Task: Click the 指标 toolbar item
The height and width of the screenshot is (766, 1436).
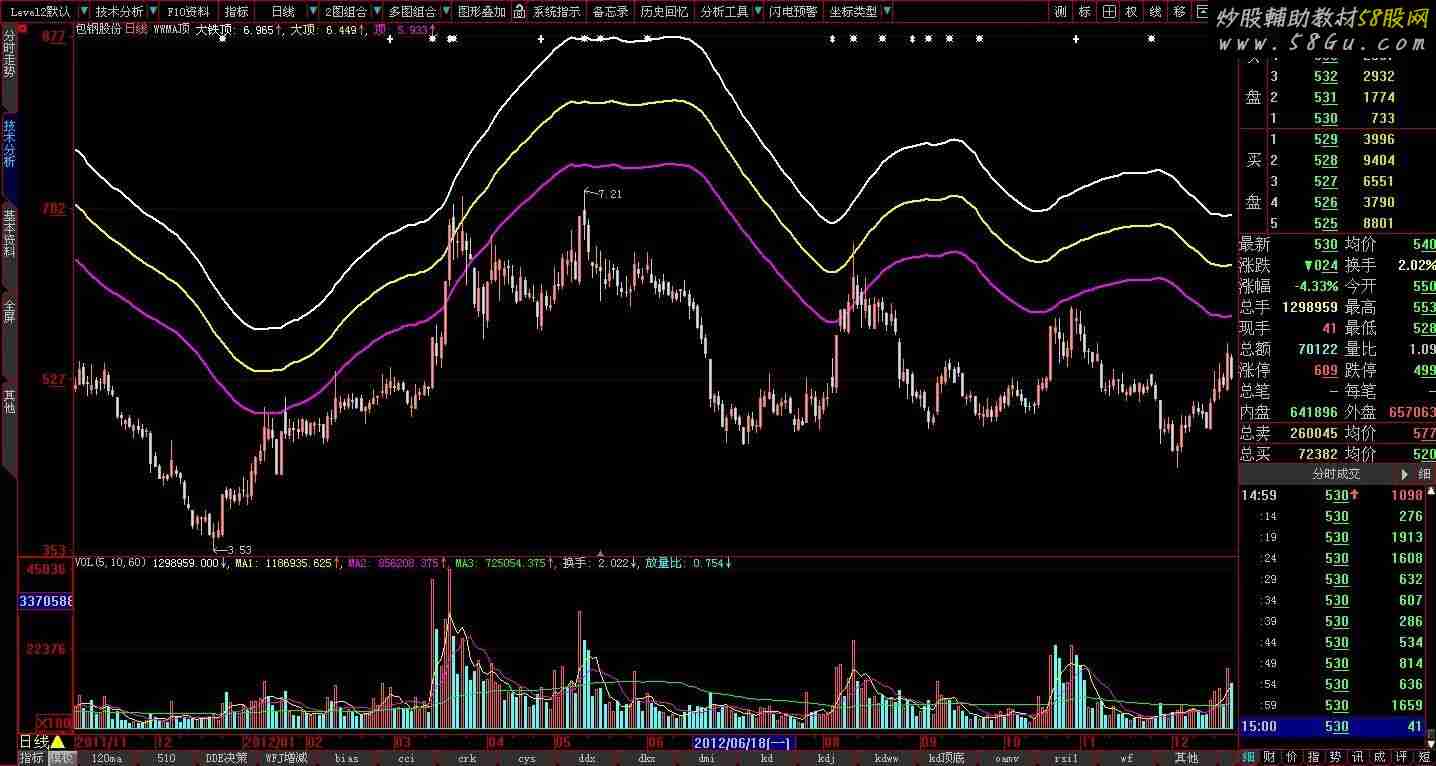Action: point(236,12)
